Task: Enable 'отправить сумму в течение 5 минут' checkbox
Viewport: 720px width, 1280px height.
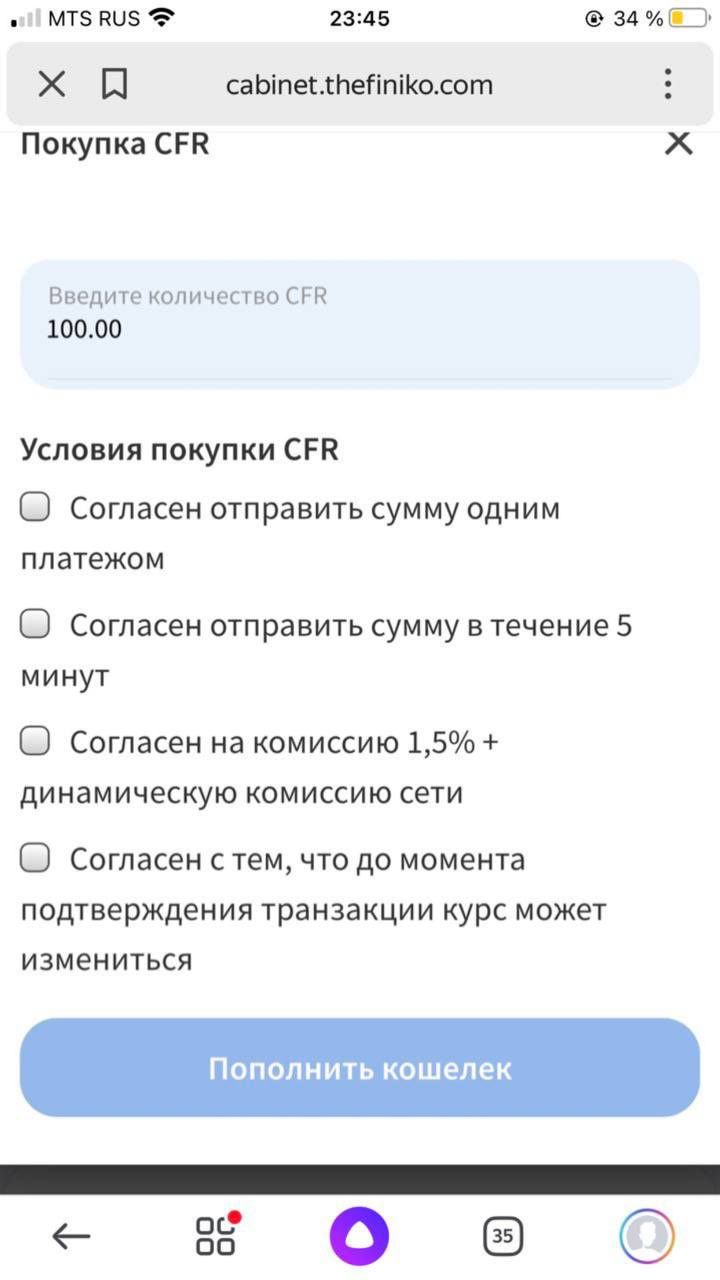Action: click(x=36, y=626)
